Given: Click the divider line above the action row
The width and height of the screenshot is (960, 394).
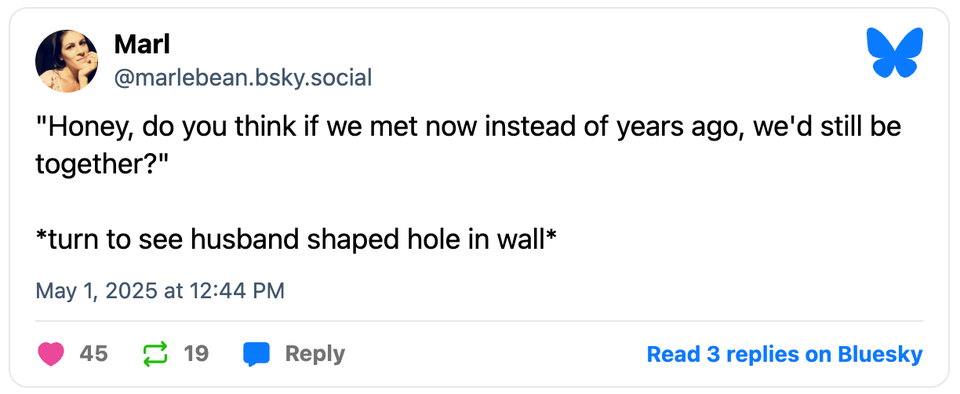Looking at the screenshot, I should 479,321.
